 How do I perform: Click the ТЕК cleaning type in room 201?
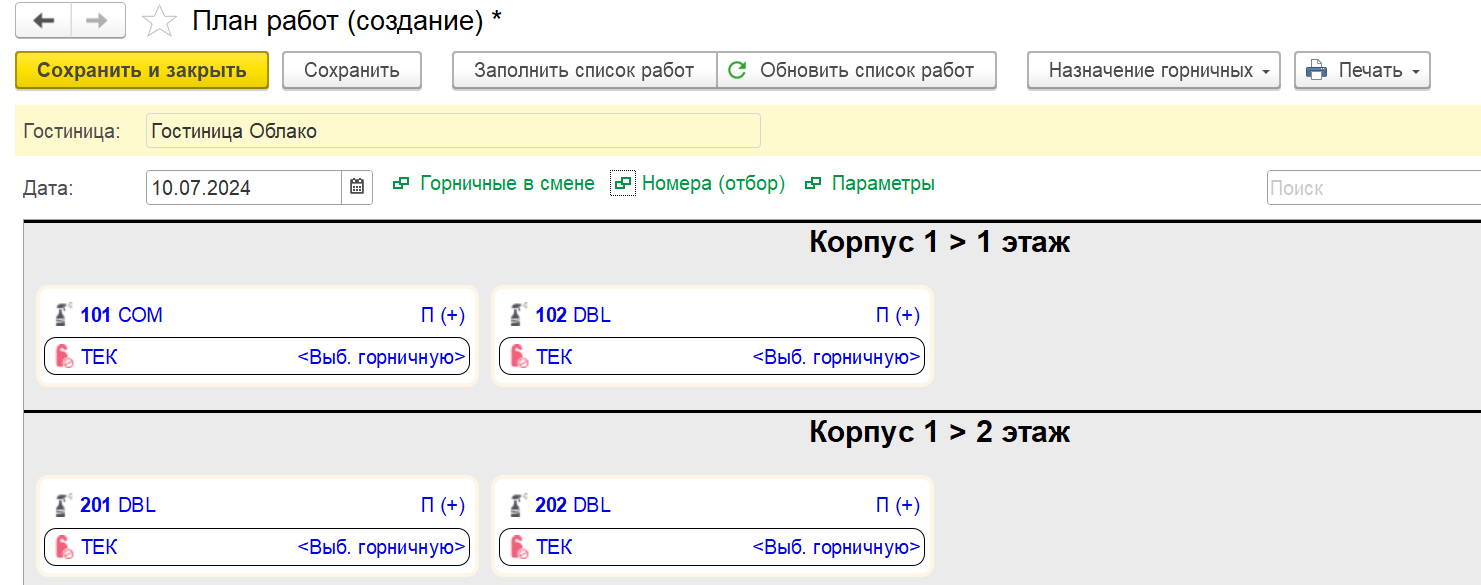[99, 547]
